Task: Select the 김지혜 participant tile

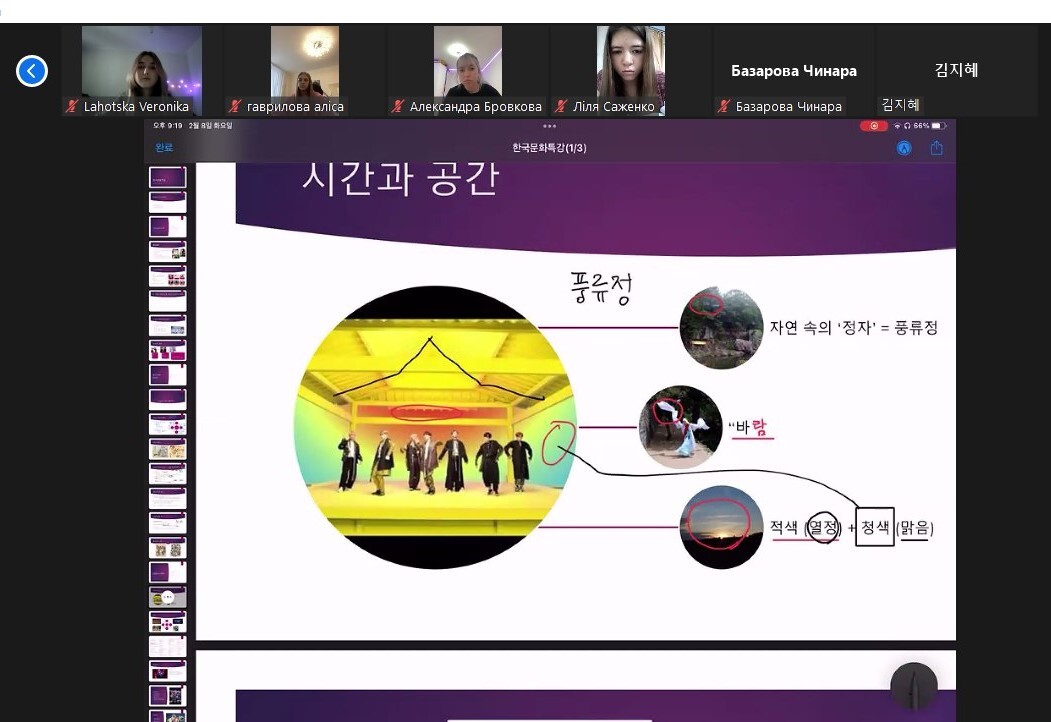Action: (x=956, y=70)
